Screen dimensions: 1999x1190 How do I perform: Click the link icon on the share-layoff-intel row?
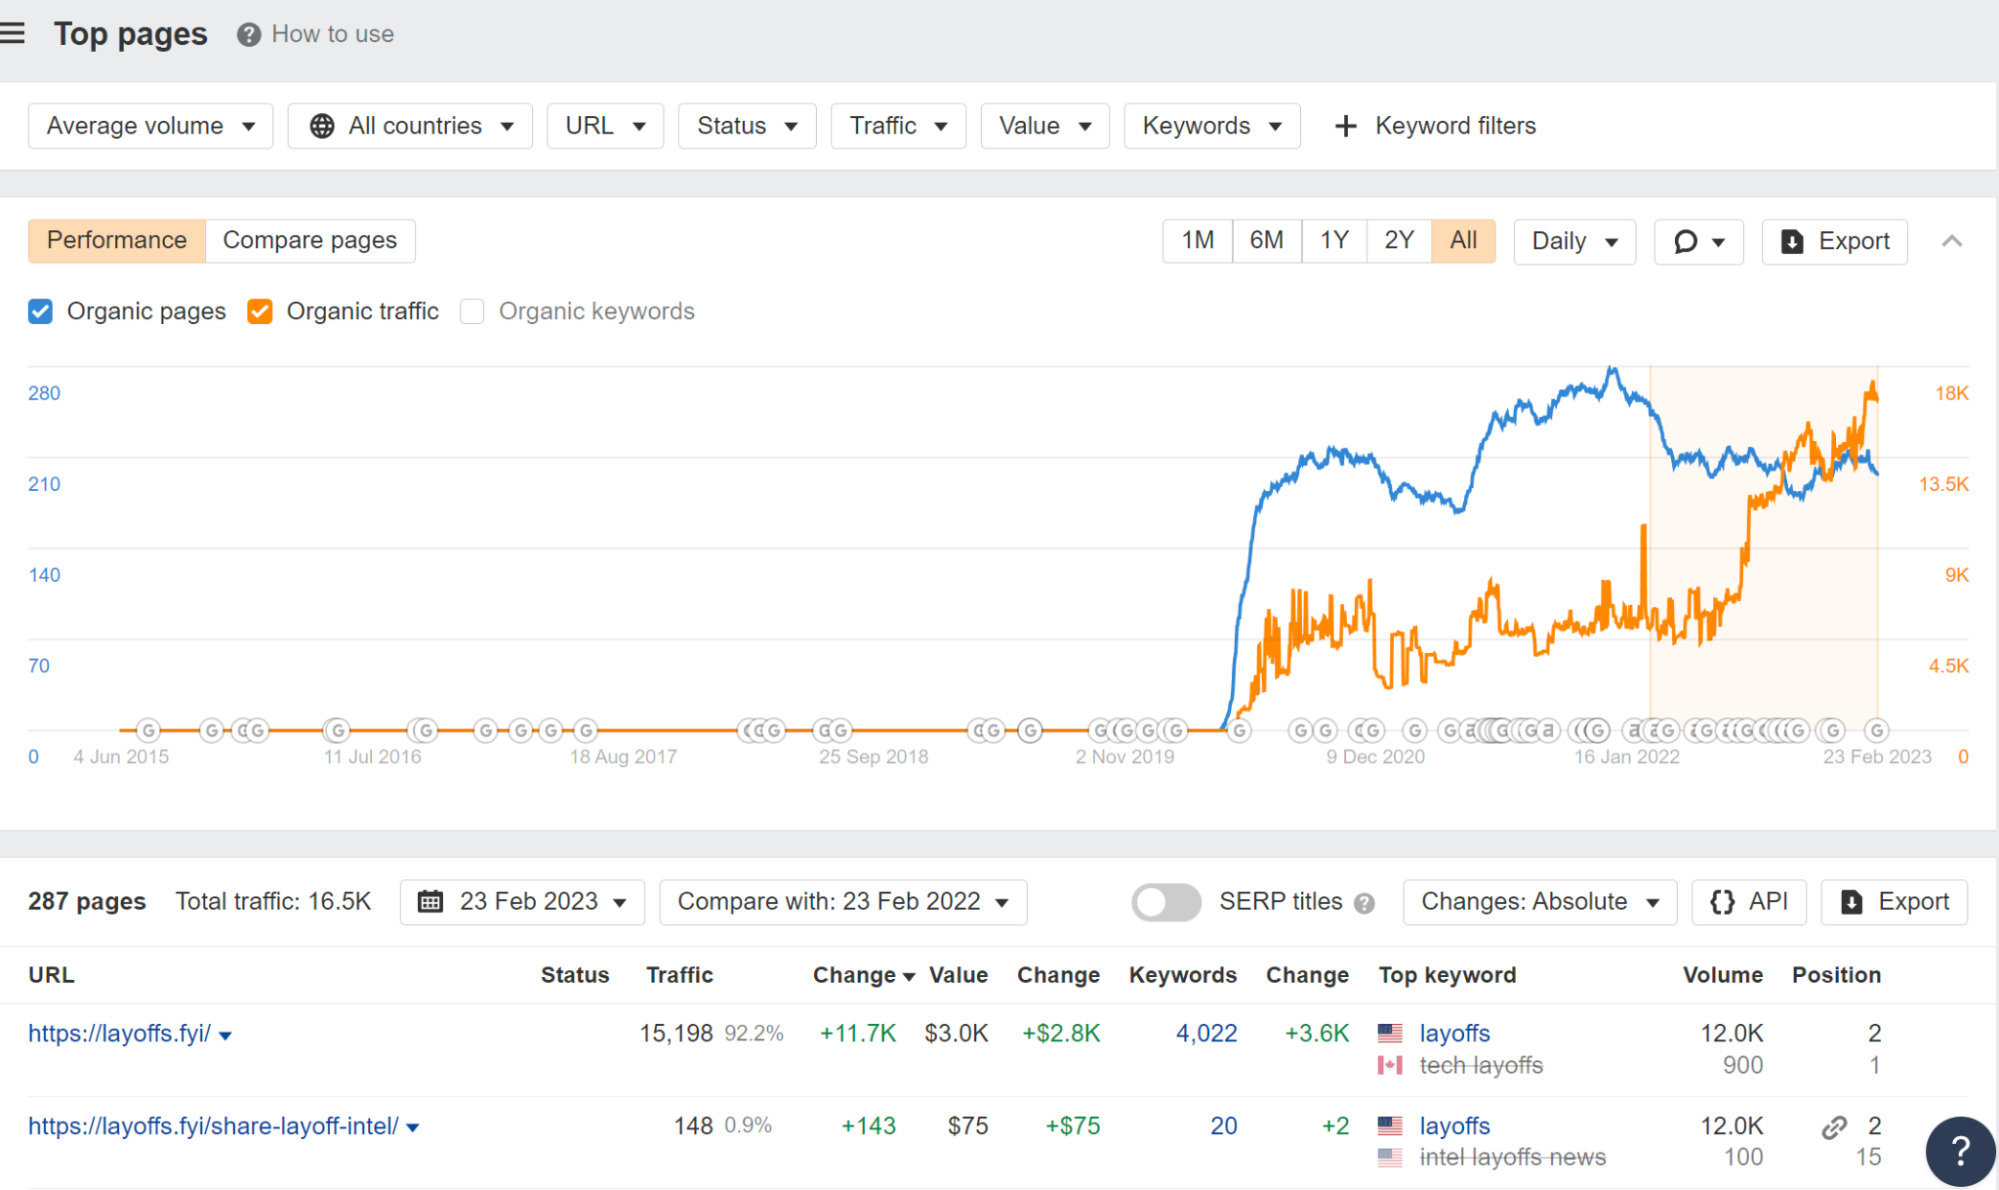tap(1833, 1127)
